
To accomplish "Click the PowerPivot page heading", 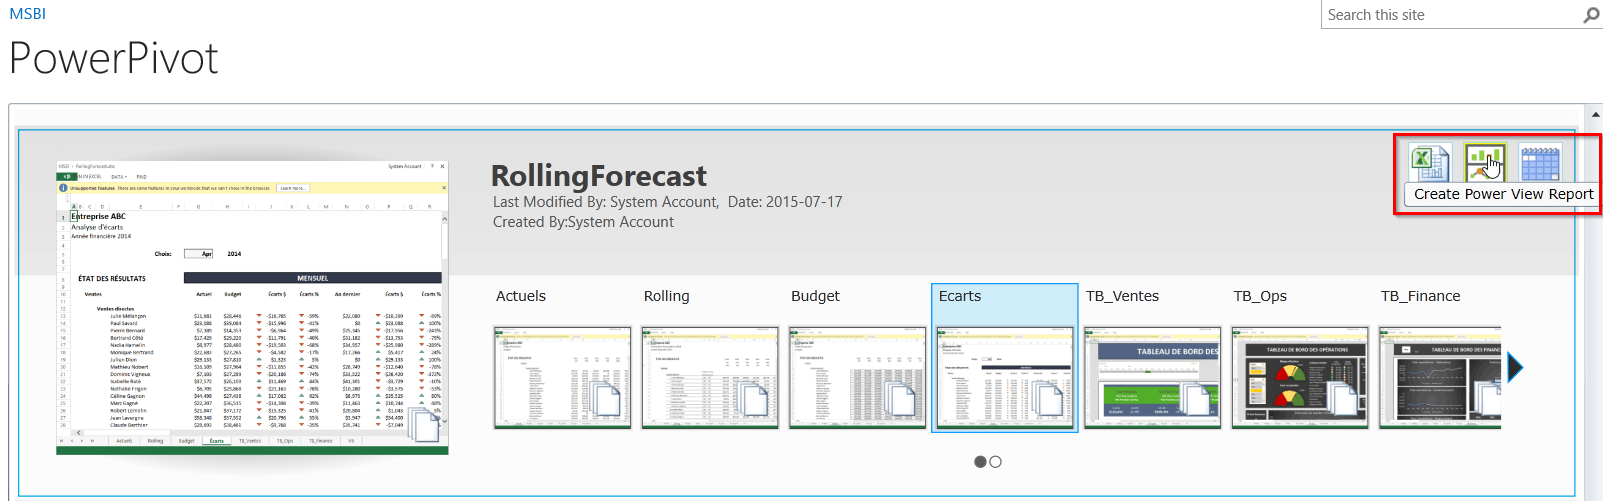I will [x=114, y=59].
